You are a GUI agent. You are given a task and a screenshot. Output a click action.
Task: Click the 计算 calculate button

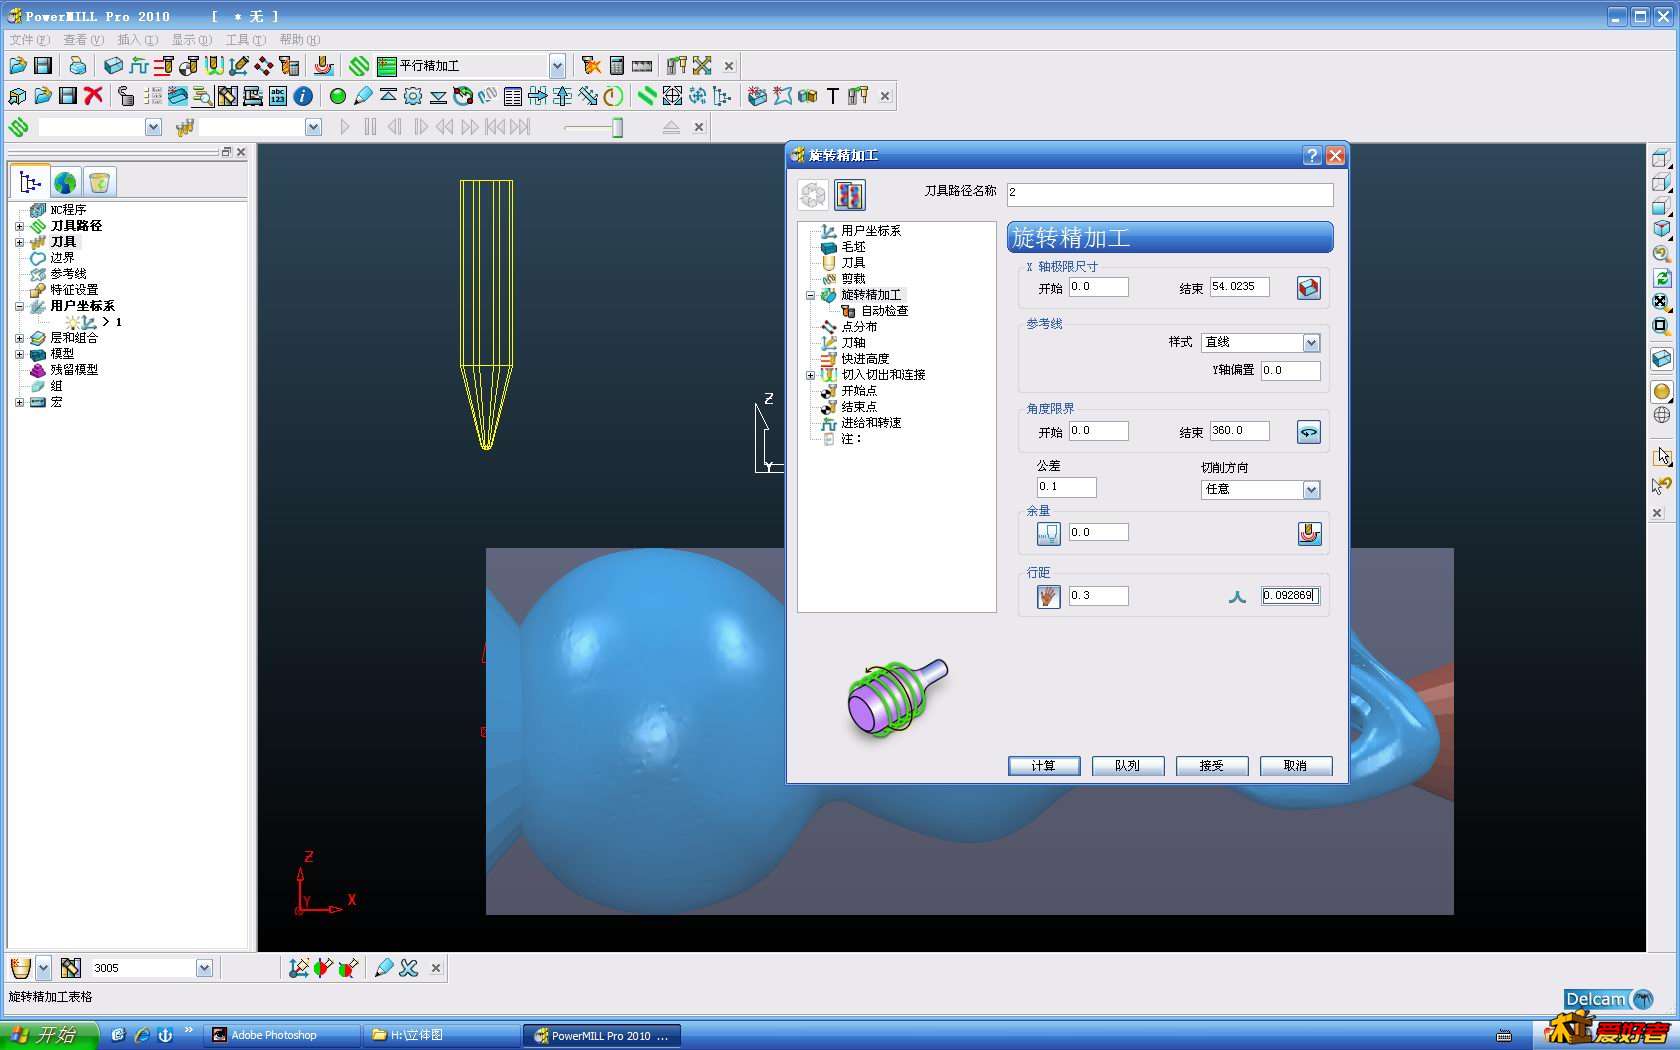click(x=1044, y=766)
